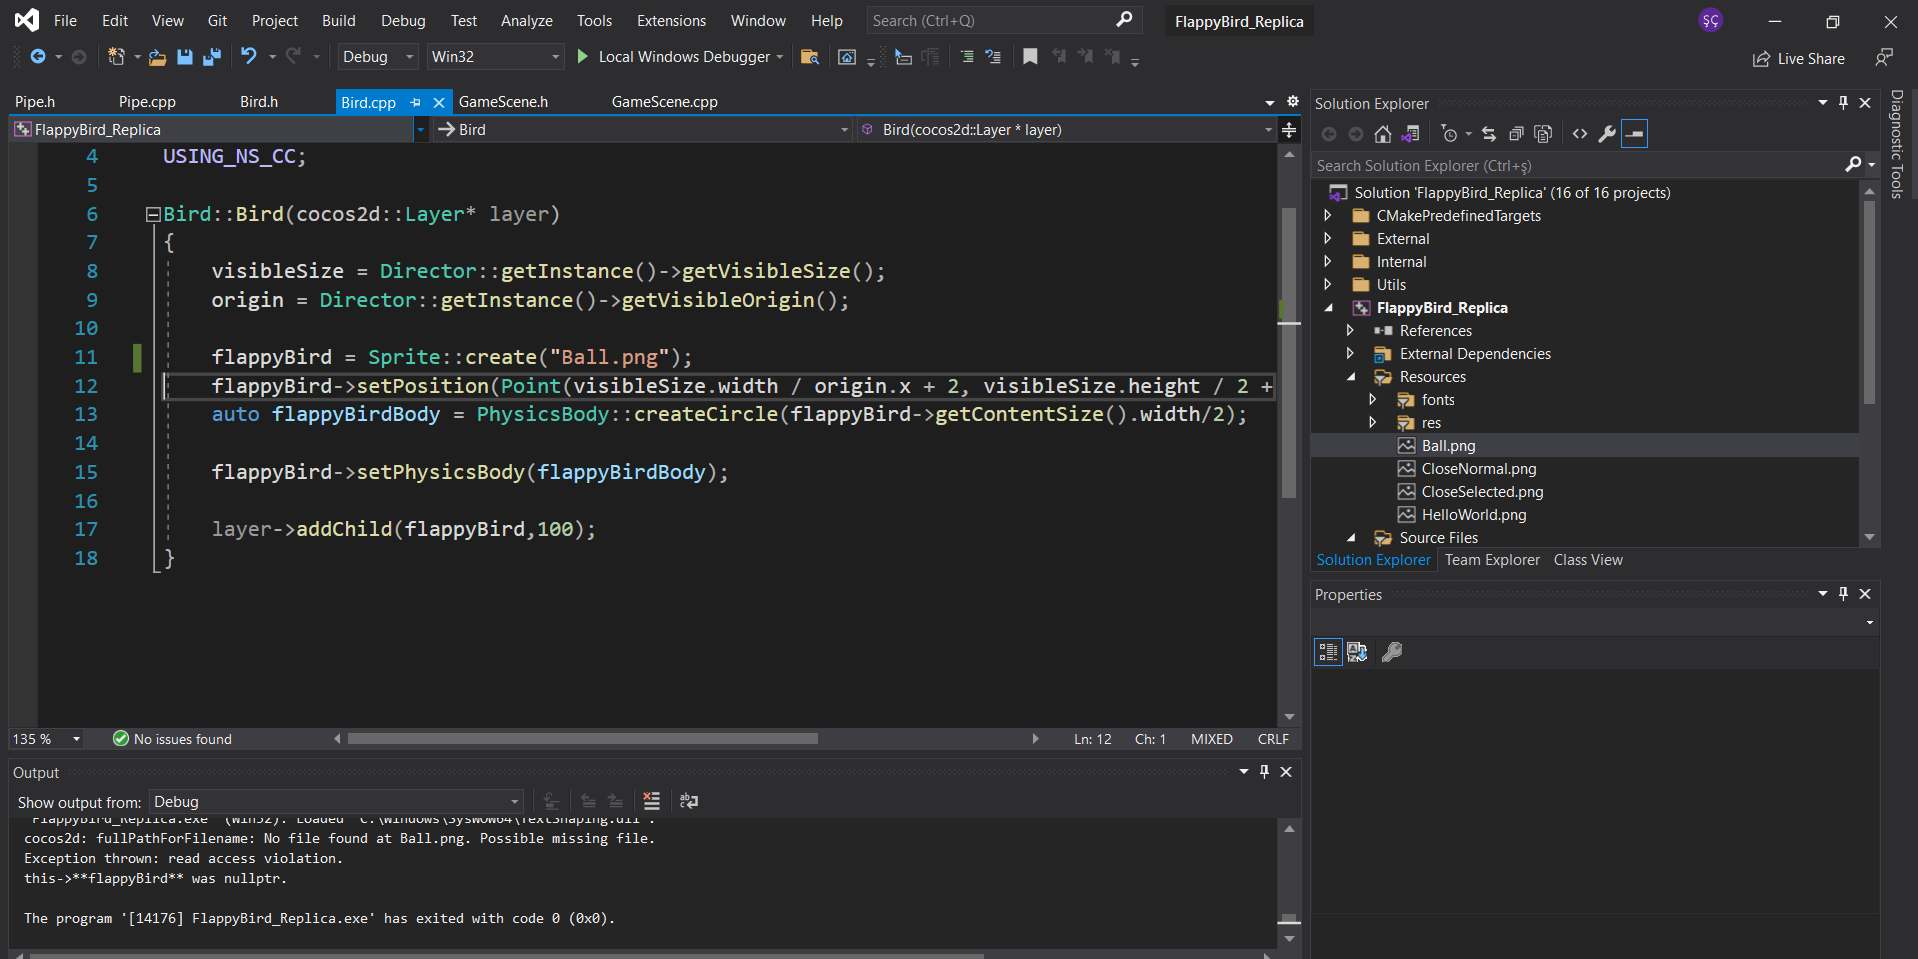Viewport: 1918px width, 959px height.
Task: Click Clear All in Output panel
Action: coord(652,801)
